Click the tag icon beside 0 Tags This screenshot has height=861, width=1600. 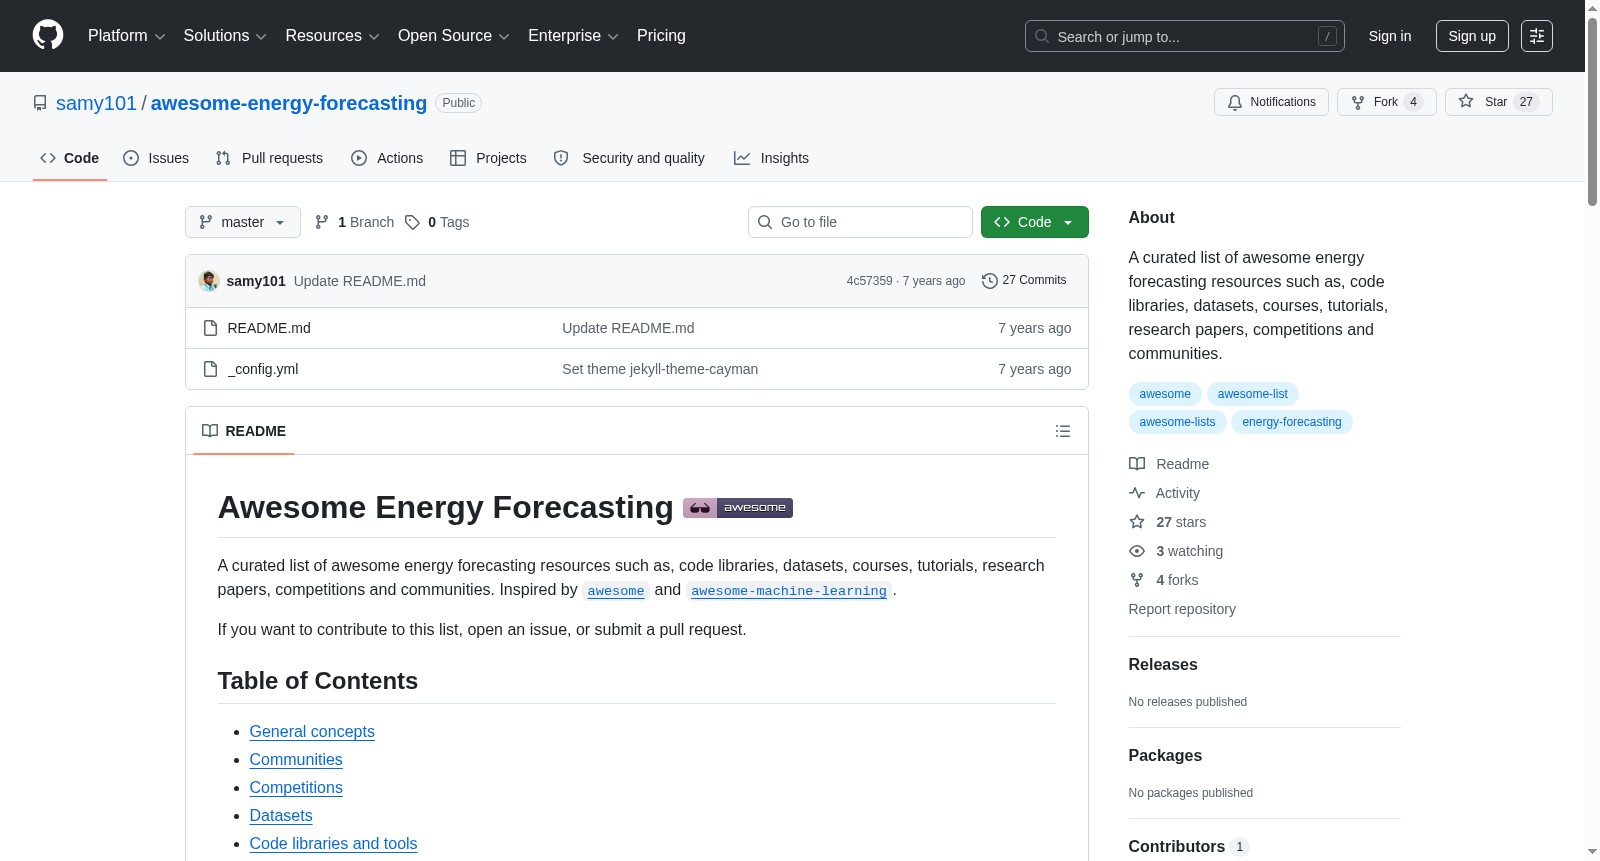pos(412,222)
